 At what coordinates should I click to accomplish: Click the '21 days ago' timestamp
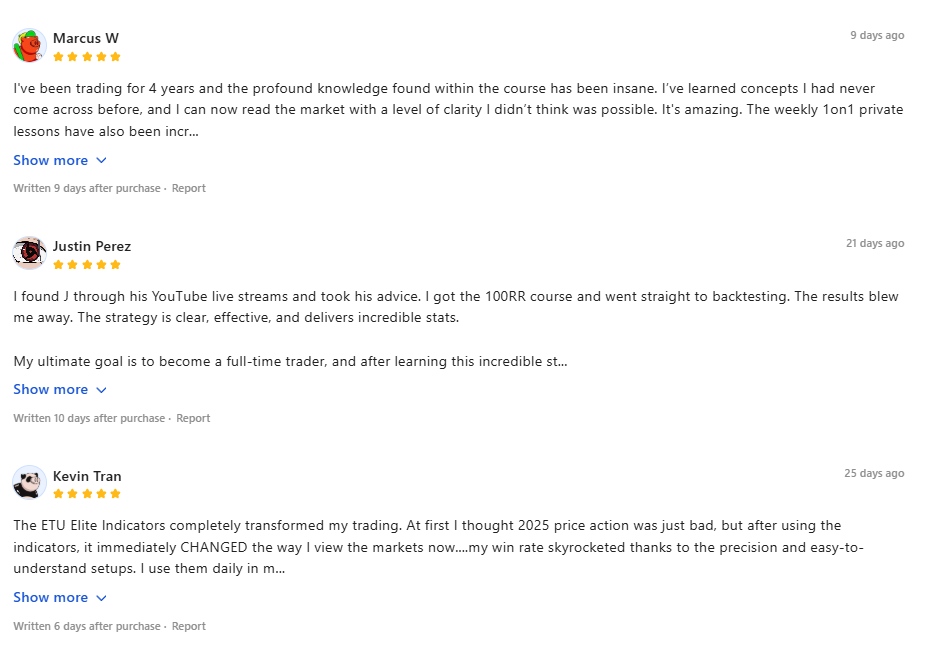point(874,243)
